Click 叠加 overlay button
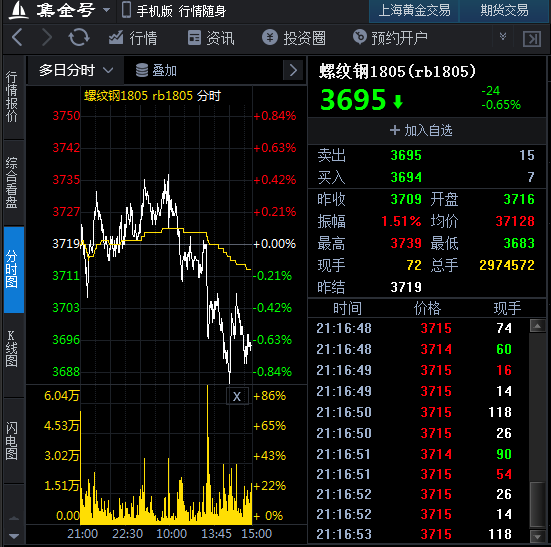This screenshot has height=547, width=551. [156, 70]
